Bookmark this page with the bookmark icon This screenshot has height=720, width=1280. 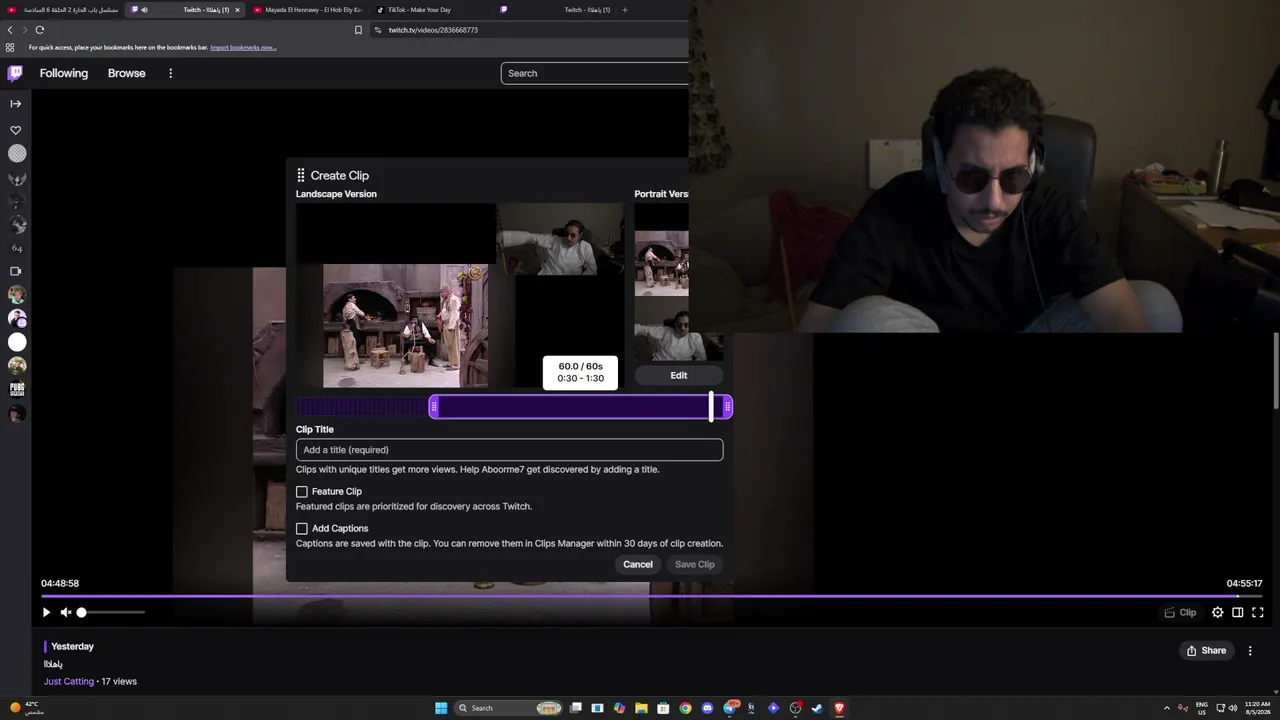point(358,30)
